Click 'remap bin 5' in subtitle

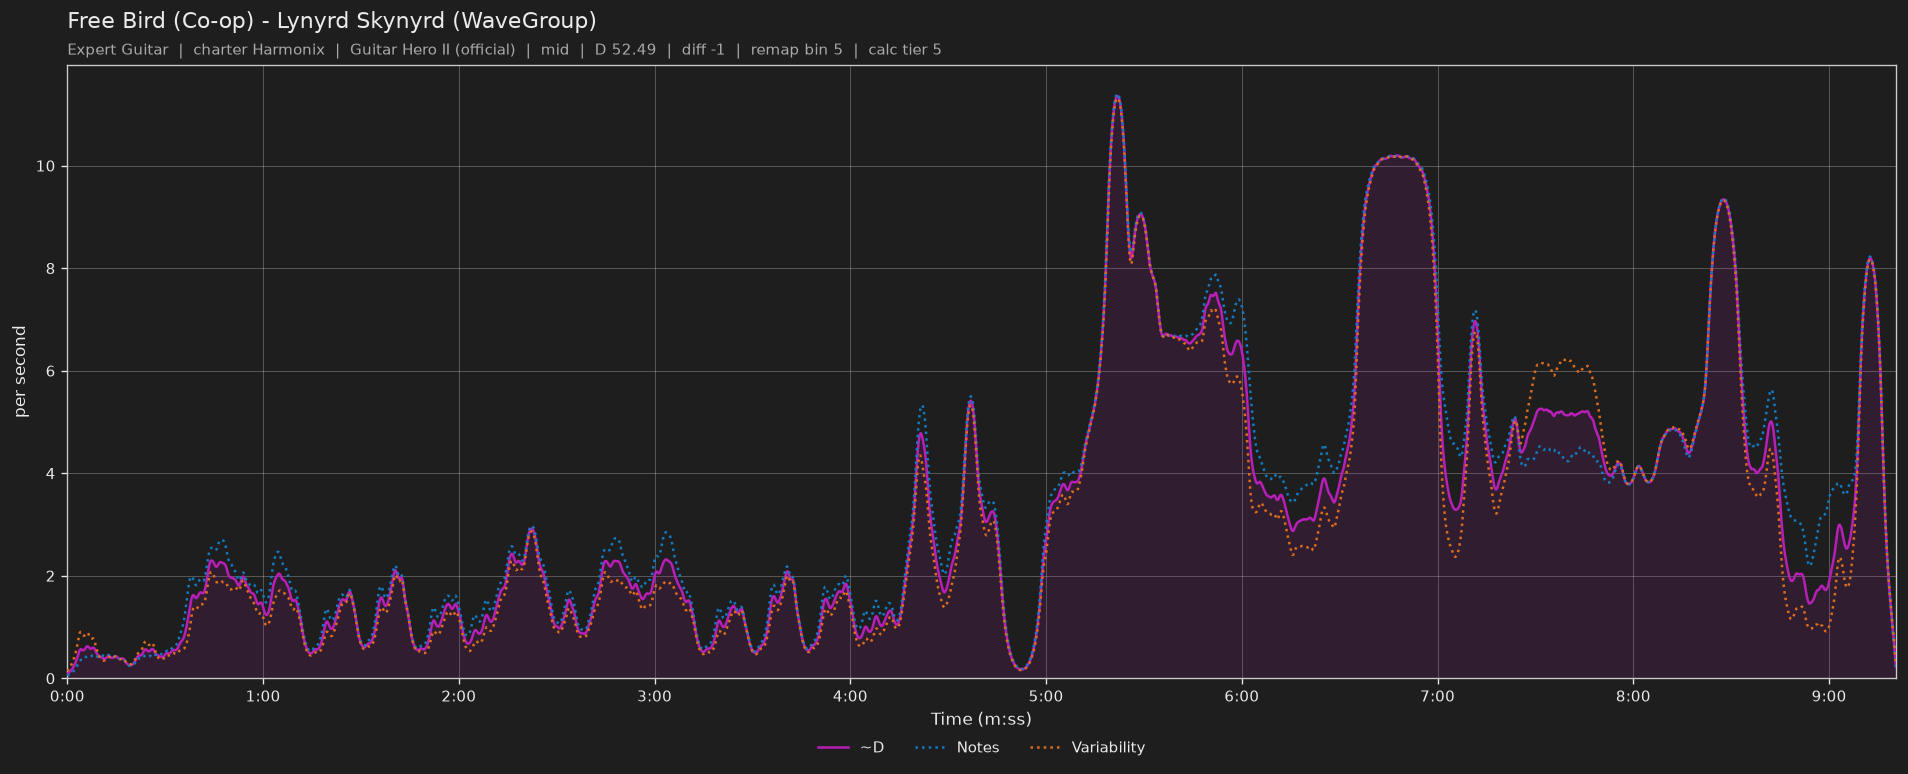(x=797, y=50)
